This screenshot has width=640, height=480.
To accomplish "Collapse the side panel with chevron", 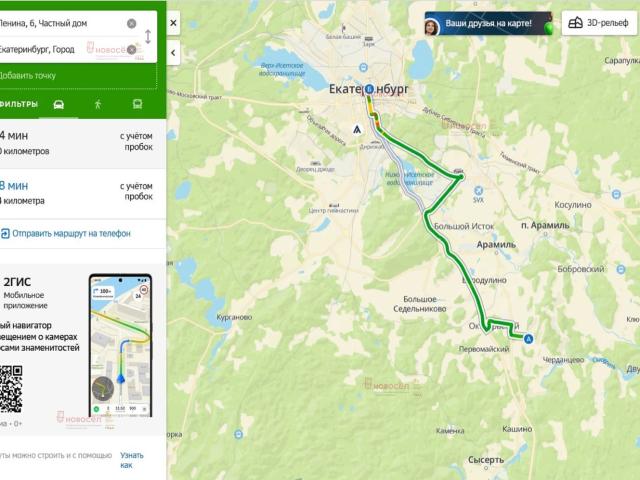I will 173,53.
